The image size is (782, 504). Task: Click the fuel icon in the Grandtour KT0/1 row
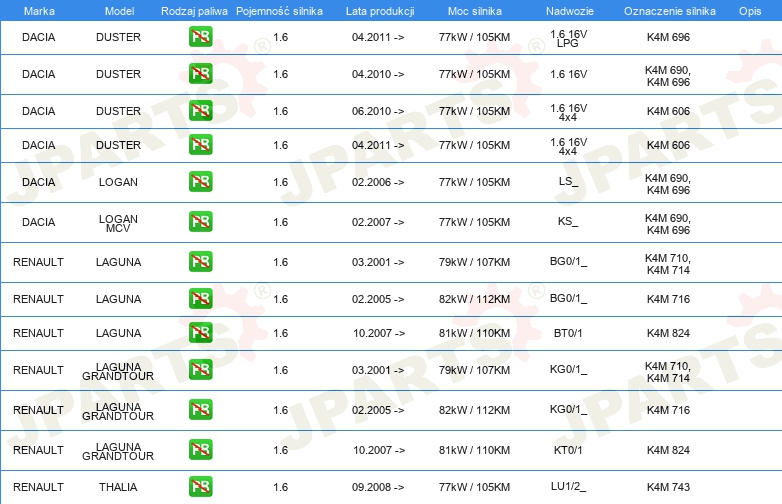point(200,450)
